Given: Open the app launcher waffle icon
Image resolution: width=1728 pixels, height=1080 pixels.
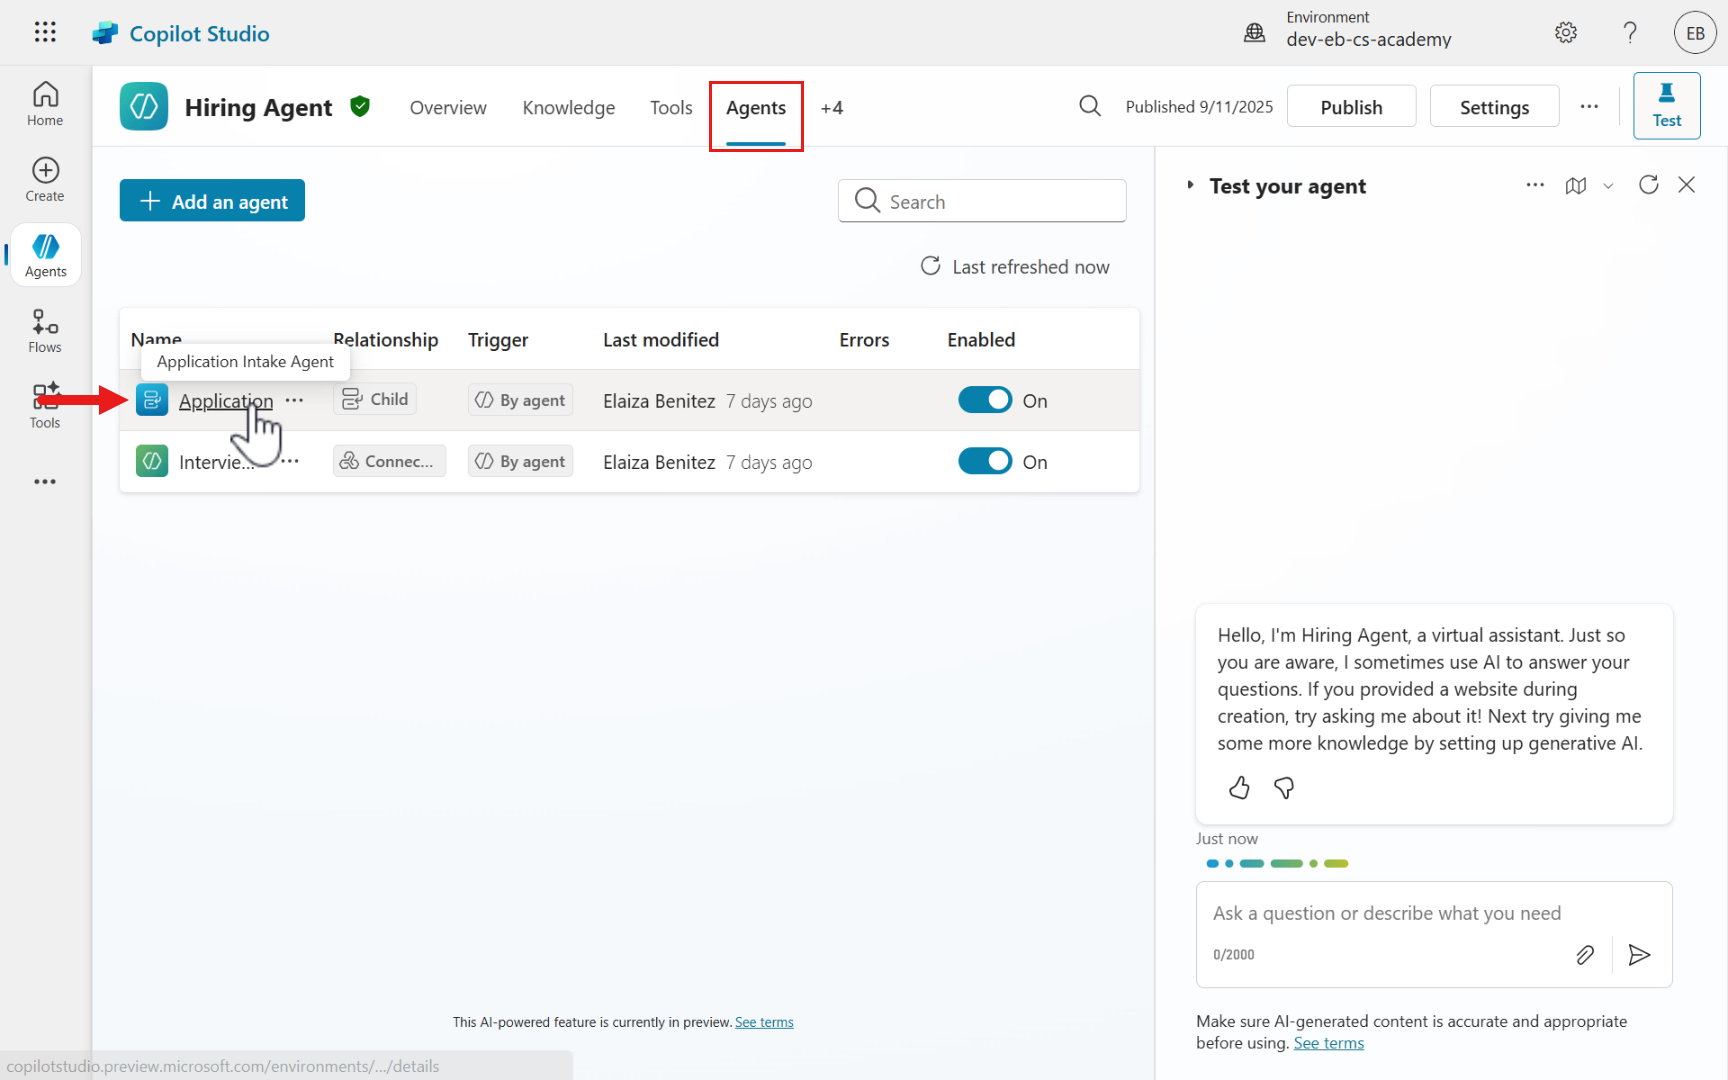Looking at the screenshot, I should (45, 32).
